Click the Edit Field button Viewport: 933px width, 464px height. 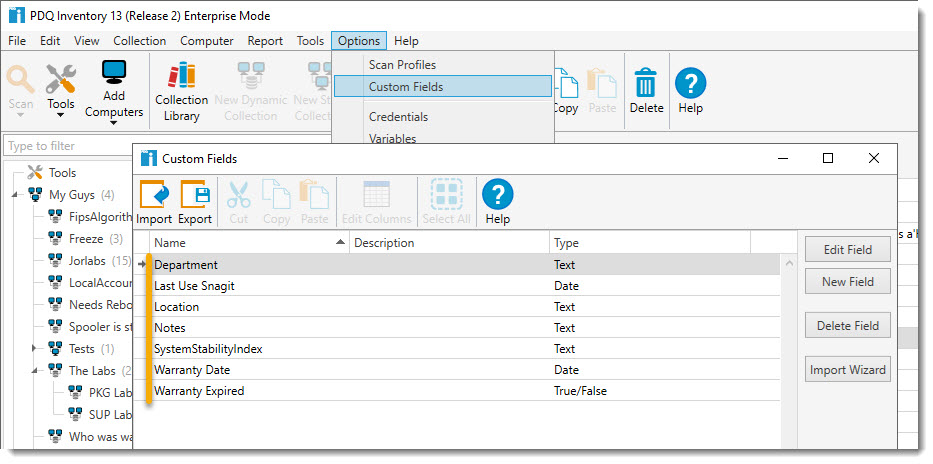pyautogui.click(x=847, y=249)
